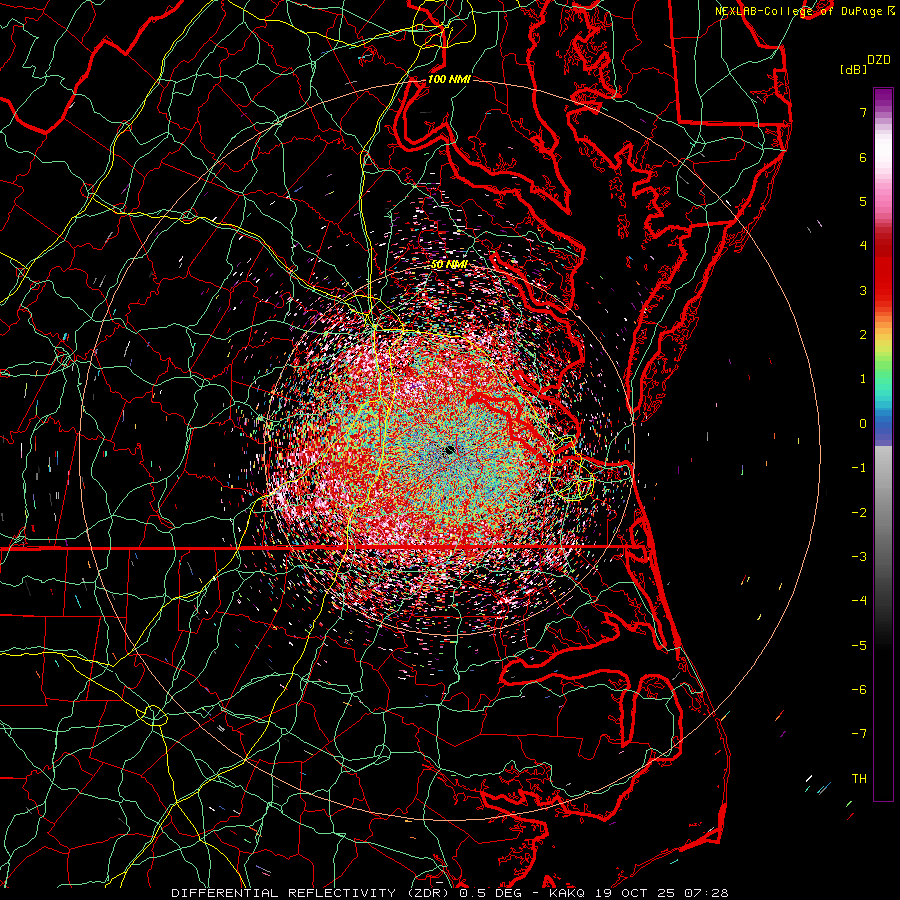Click the ZDR color scale bar
The width and height of the screenshot is (900, 900).
(883, 444)
